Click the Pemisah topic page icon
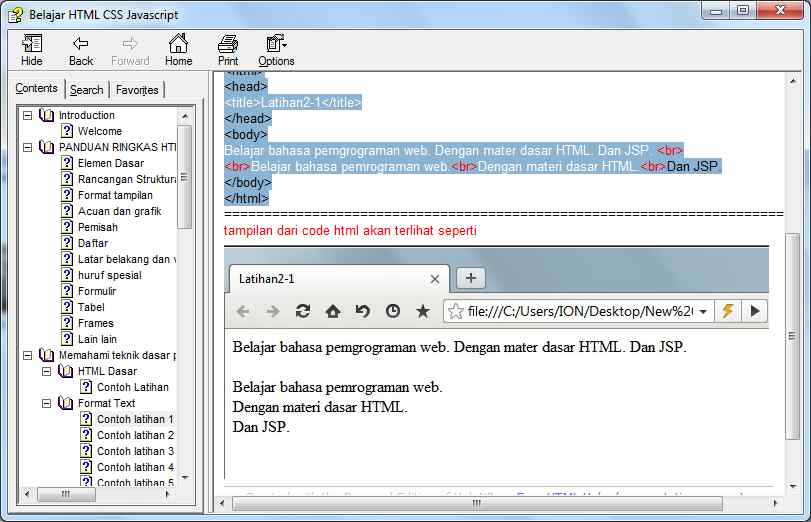This screenshot has width=811, height=522. 67,227
